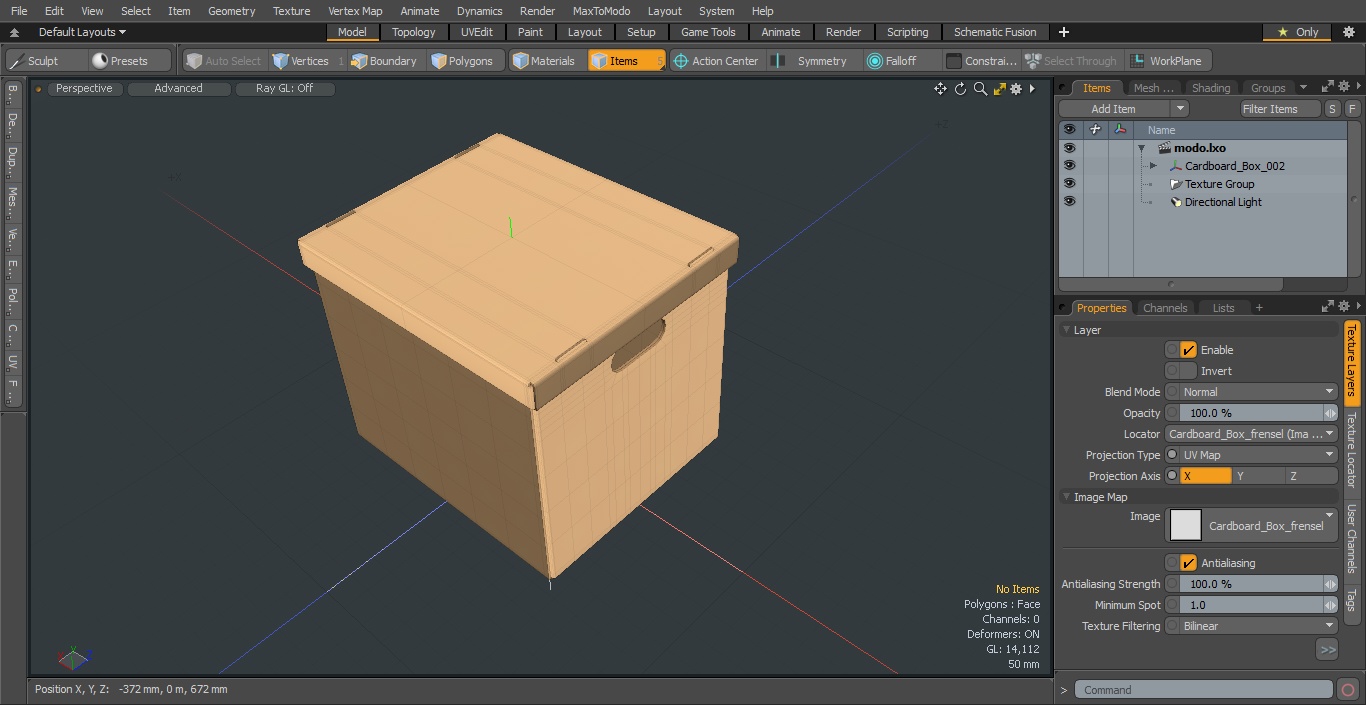Select the Boundary selection tool

tap(384, 61)
